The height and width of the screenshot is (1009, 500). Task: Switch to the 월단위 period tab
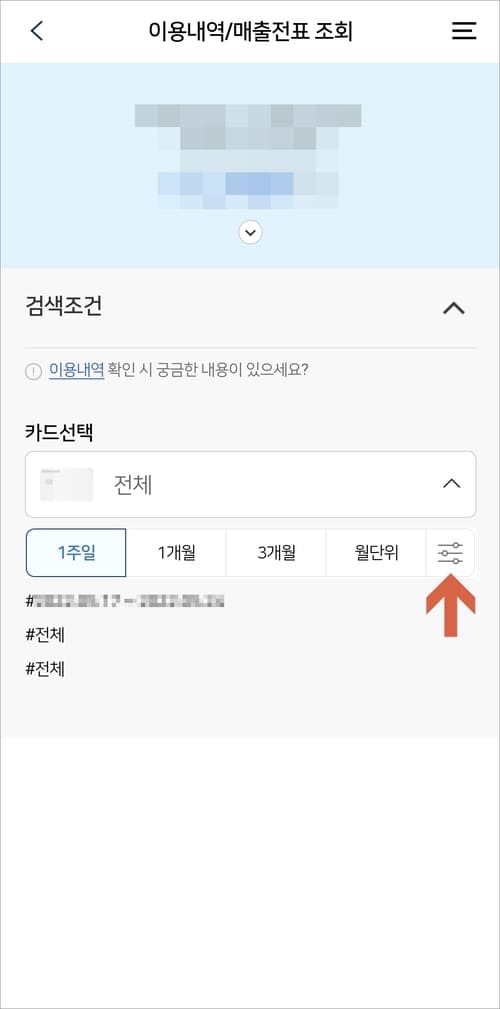point(376,553)
